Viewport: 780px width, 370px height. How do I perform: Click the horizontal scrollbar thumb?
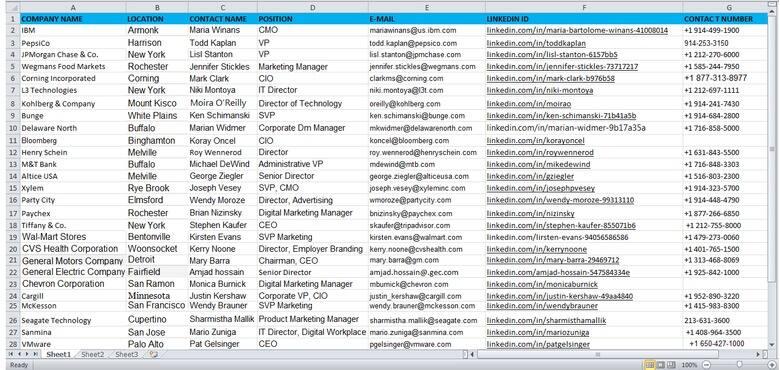click(598, 355)
